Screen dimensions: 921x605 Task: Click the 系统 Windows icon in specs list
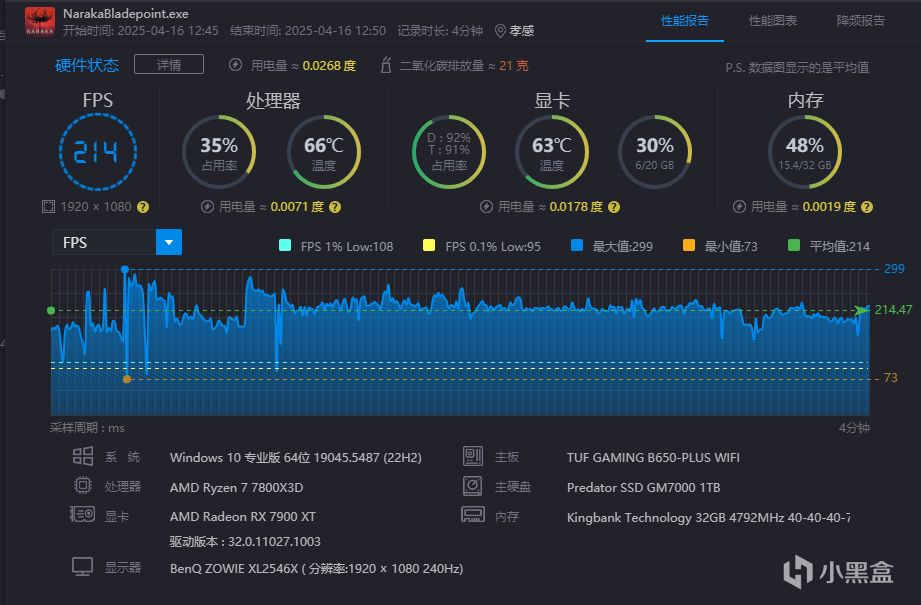click(83, 456)
